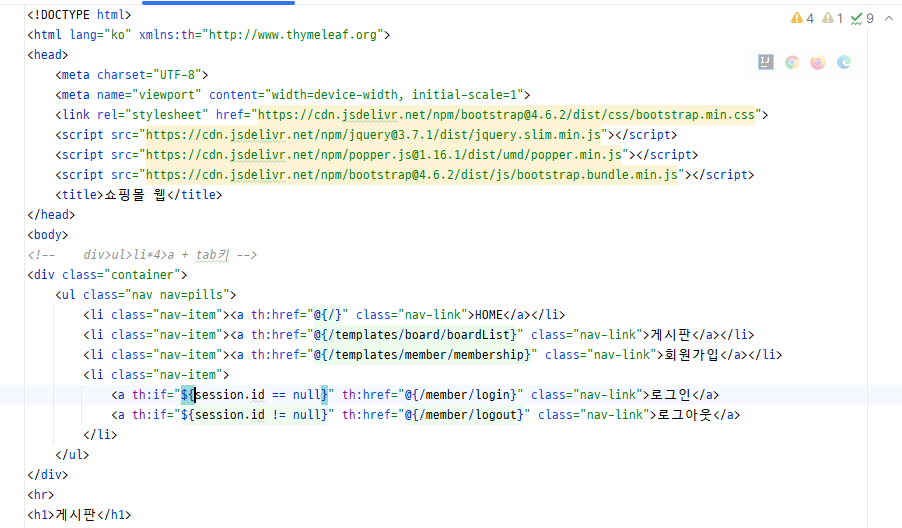Place the cursor on the <!DOCTYPE html> line
902x528 pixels.
click(x=79, y=15)
